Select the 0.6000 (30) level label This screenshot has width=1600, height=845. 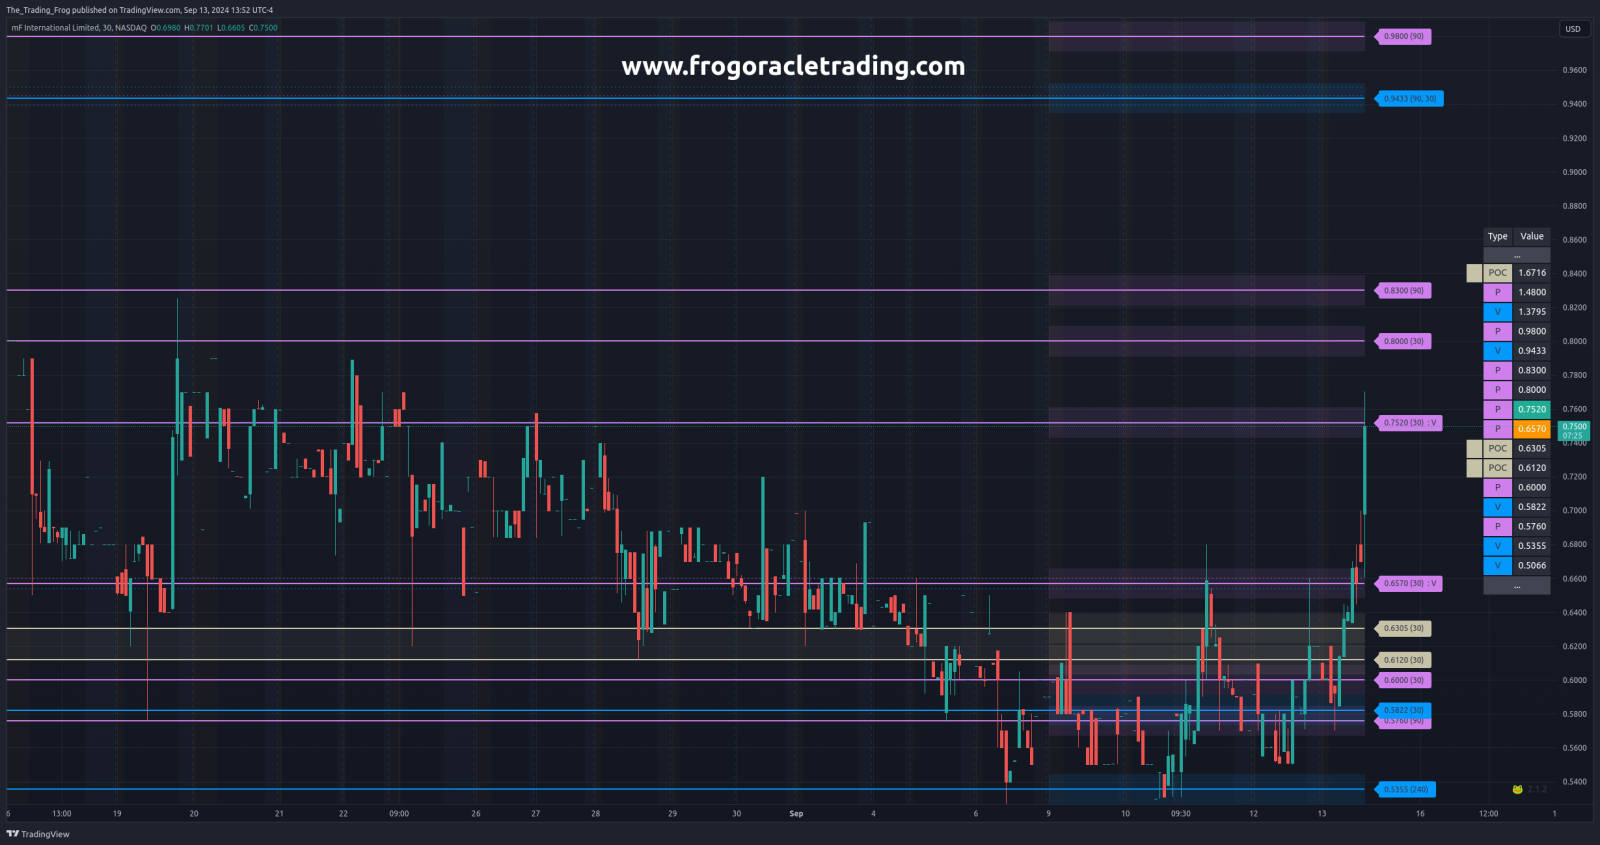(1404, 681)
